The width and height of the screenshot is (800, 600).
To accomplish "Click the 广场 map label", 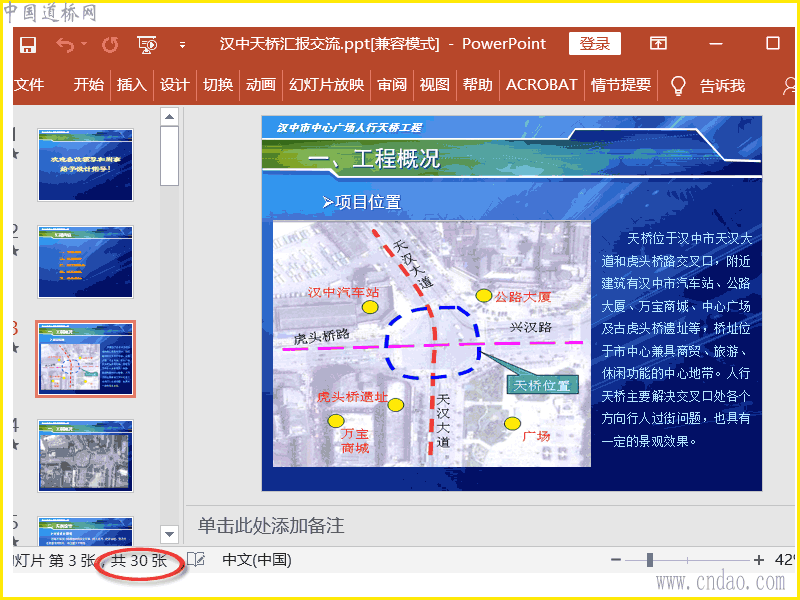I will [x=536, y=436].
